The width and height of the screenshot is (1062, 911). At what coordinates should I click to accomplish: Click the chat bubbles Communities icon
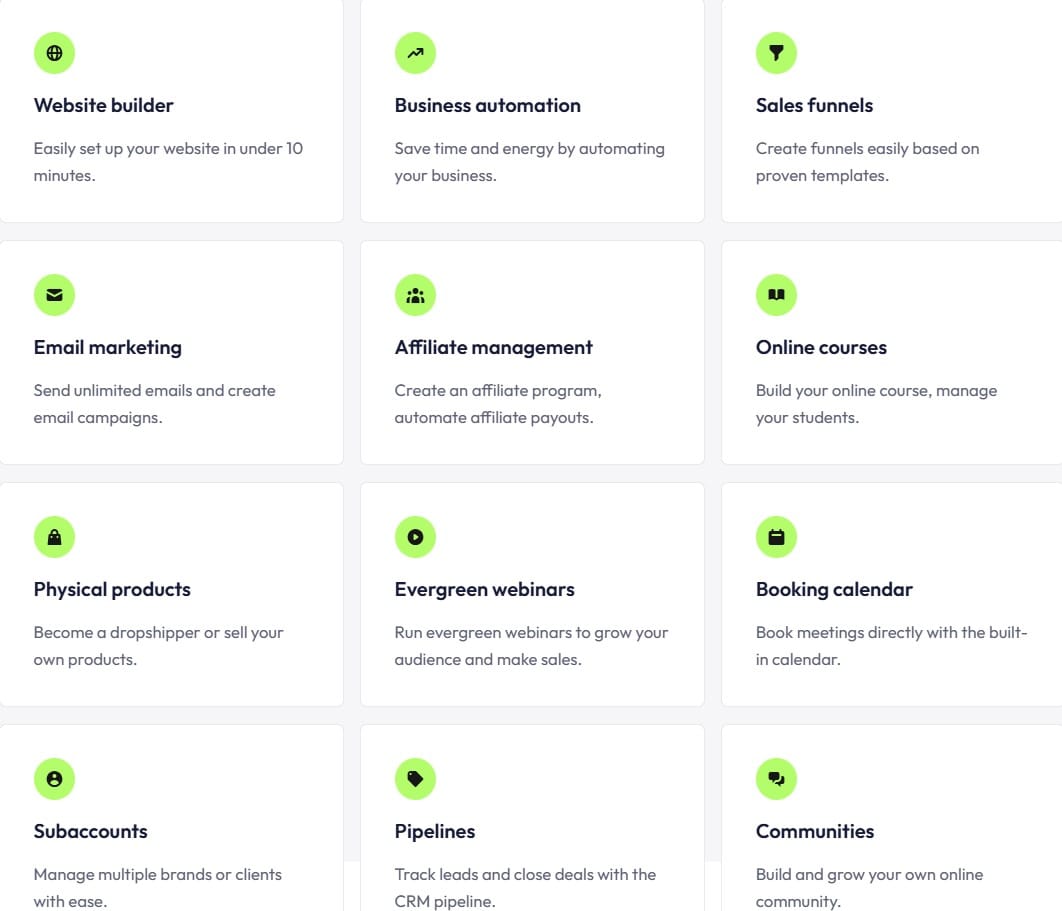(x=776, y=779)
